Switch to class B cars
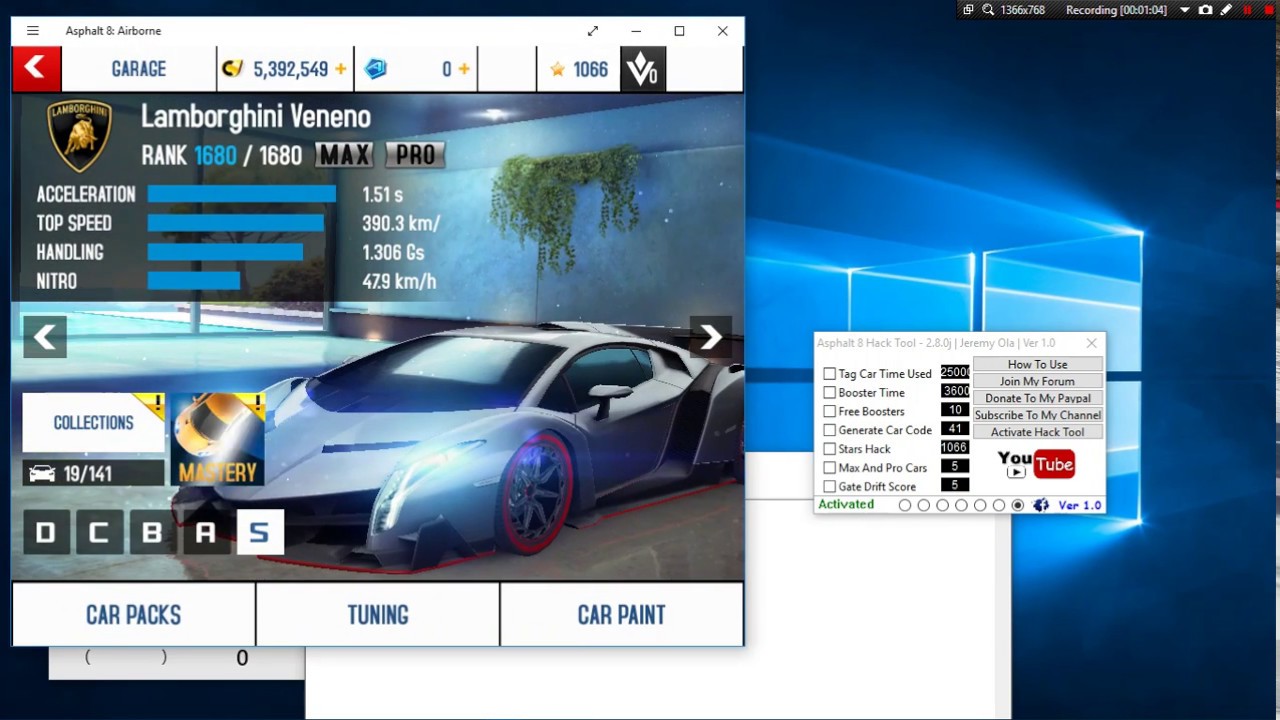 (x=152, y=532)
